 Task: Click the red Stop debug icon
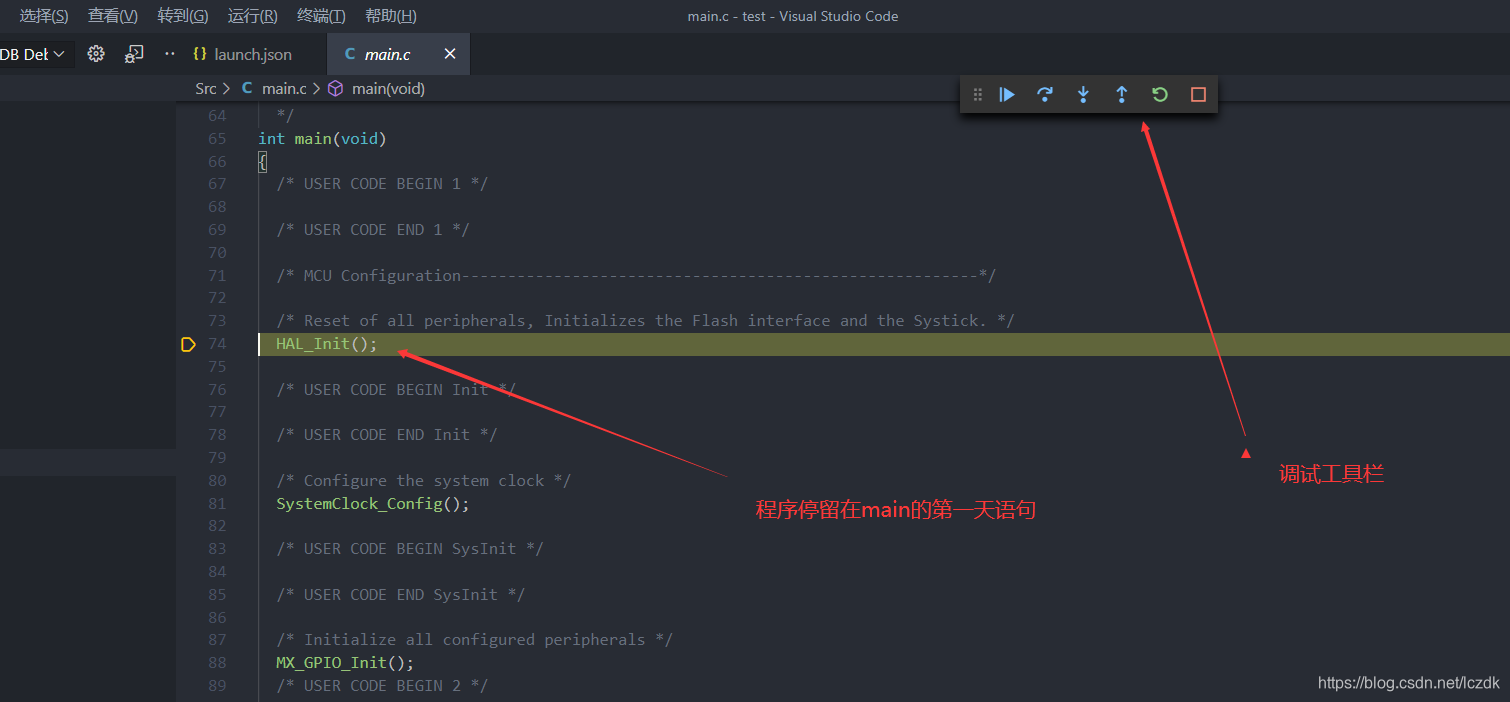tap(1197, 94)
